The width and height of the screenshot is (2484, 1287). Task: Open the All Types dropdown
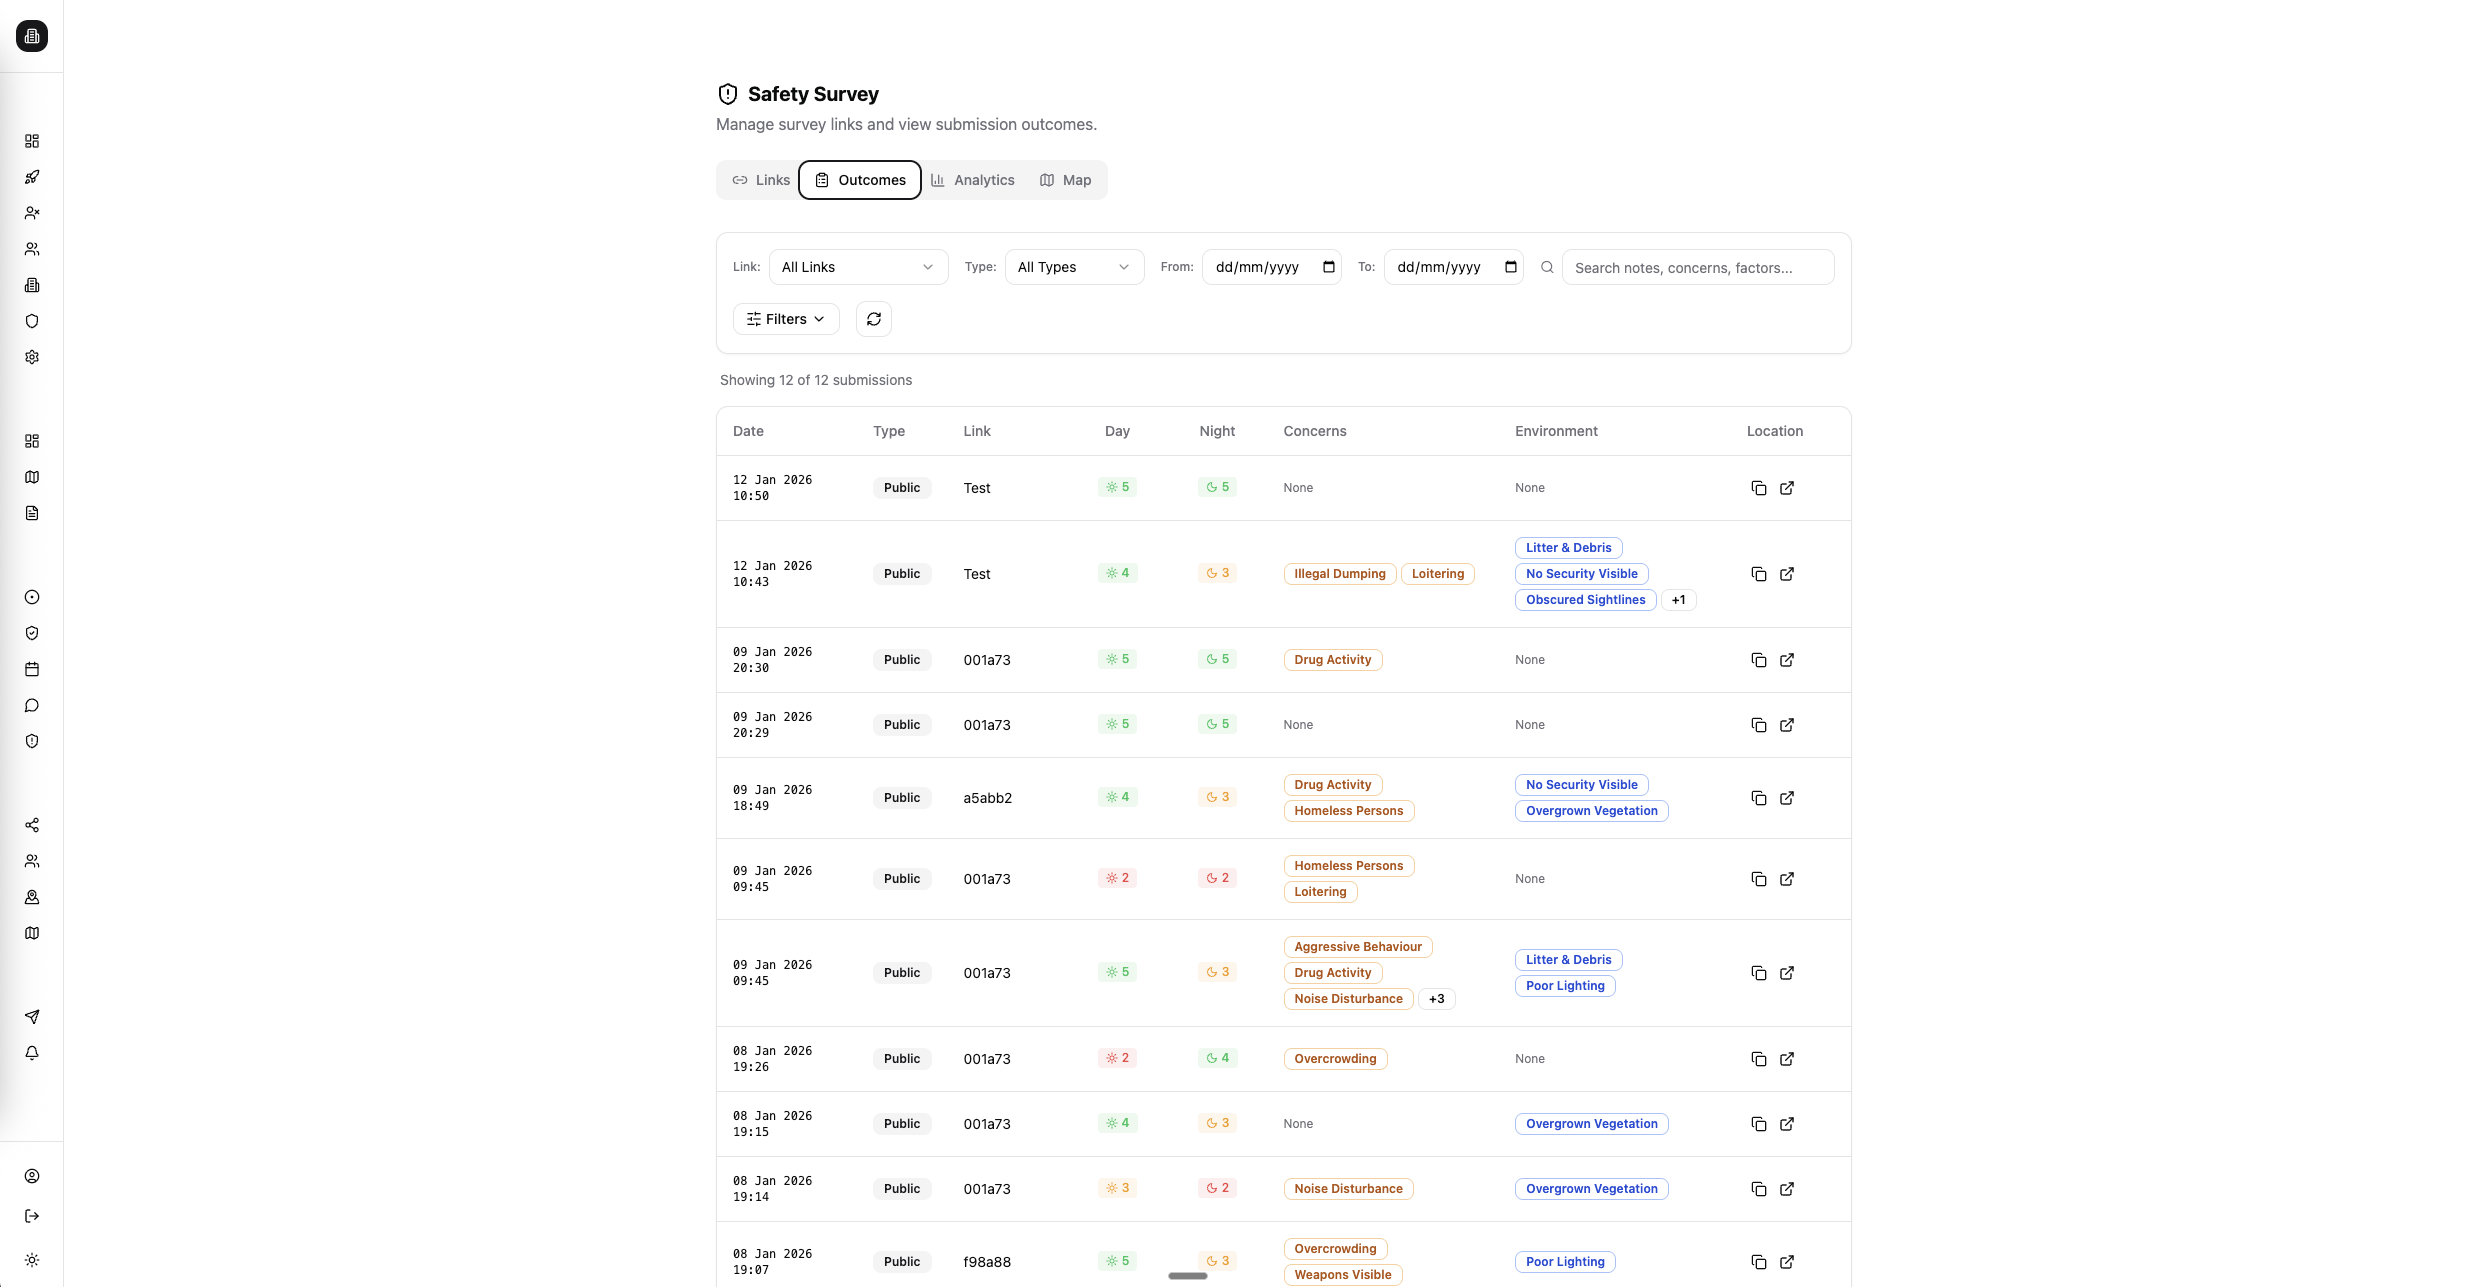1073,267
